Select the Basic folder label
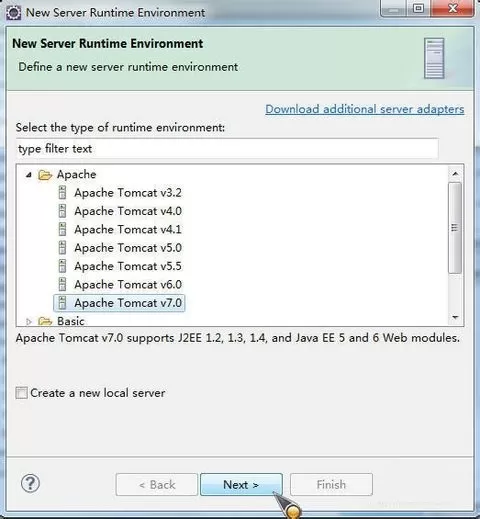 coord(70,321)
